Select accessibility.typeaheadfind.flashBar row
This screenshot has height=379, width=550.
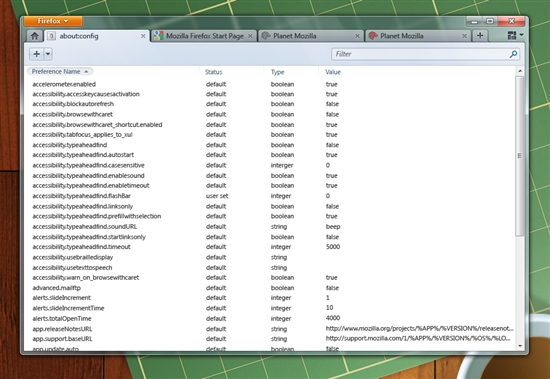270,196
